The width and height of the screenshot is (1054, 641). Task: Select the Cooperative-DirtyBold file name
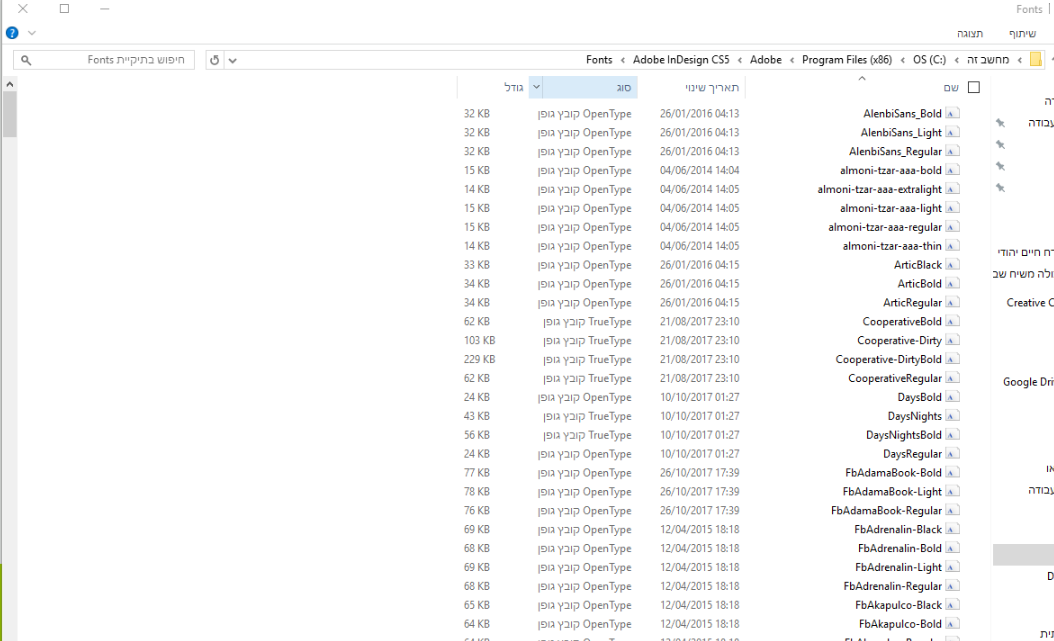889,359
